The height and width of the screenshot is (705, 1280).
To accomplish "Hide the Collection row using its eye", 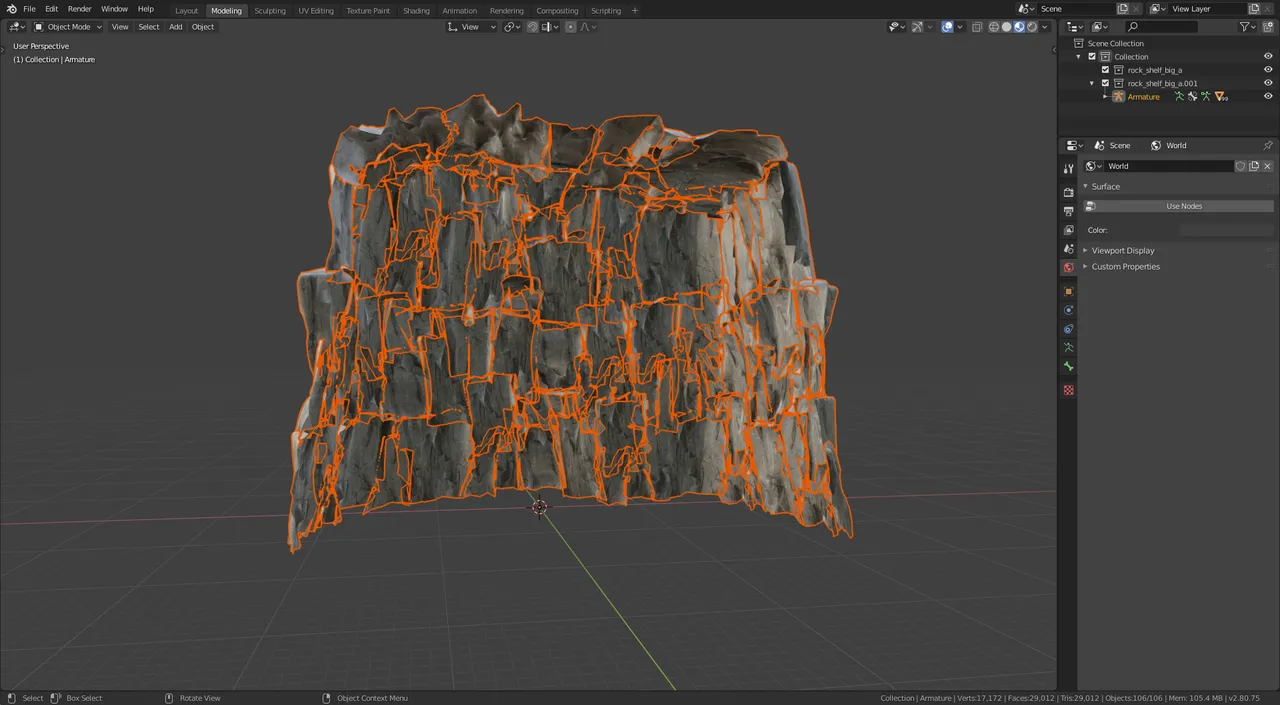I will point(1268,57).
